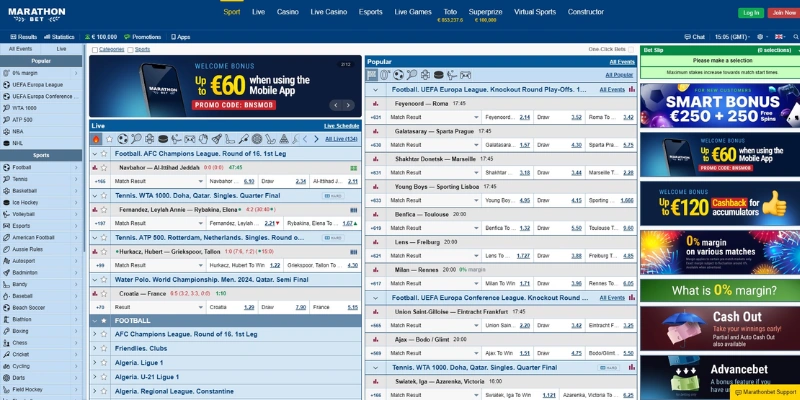Select the fire hot-events icon in Live

96,139
